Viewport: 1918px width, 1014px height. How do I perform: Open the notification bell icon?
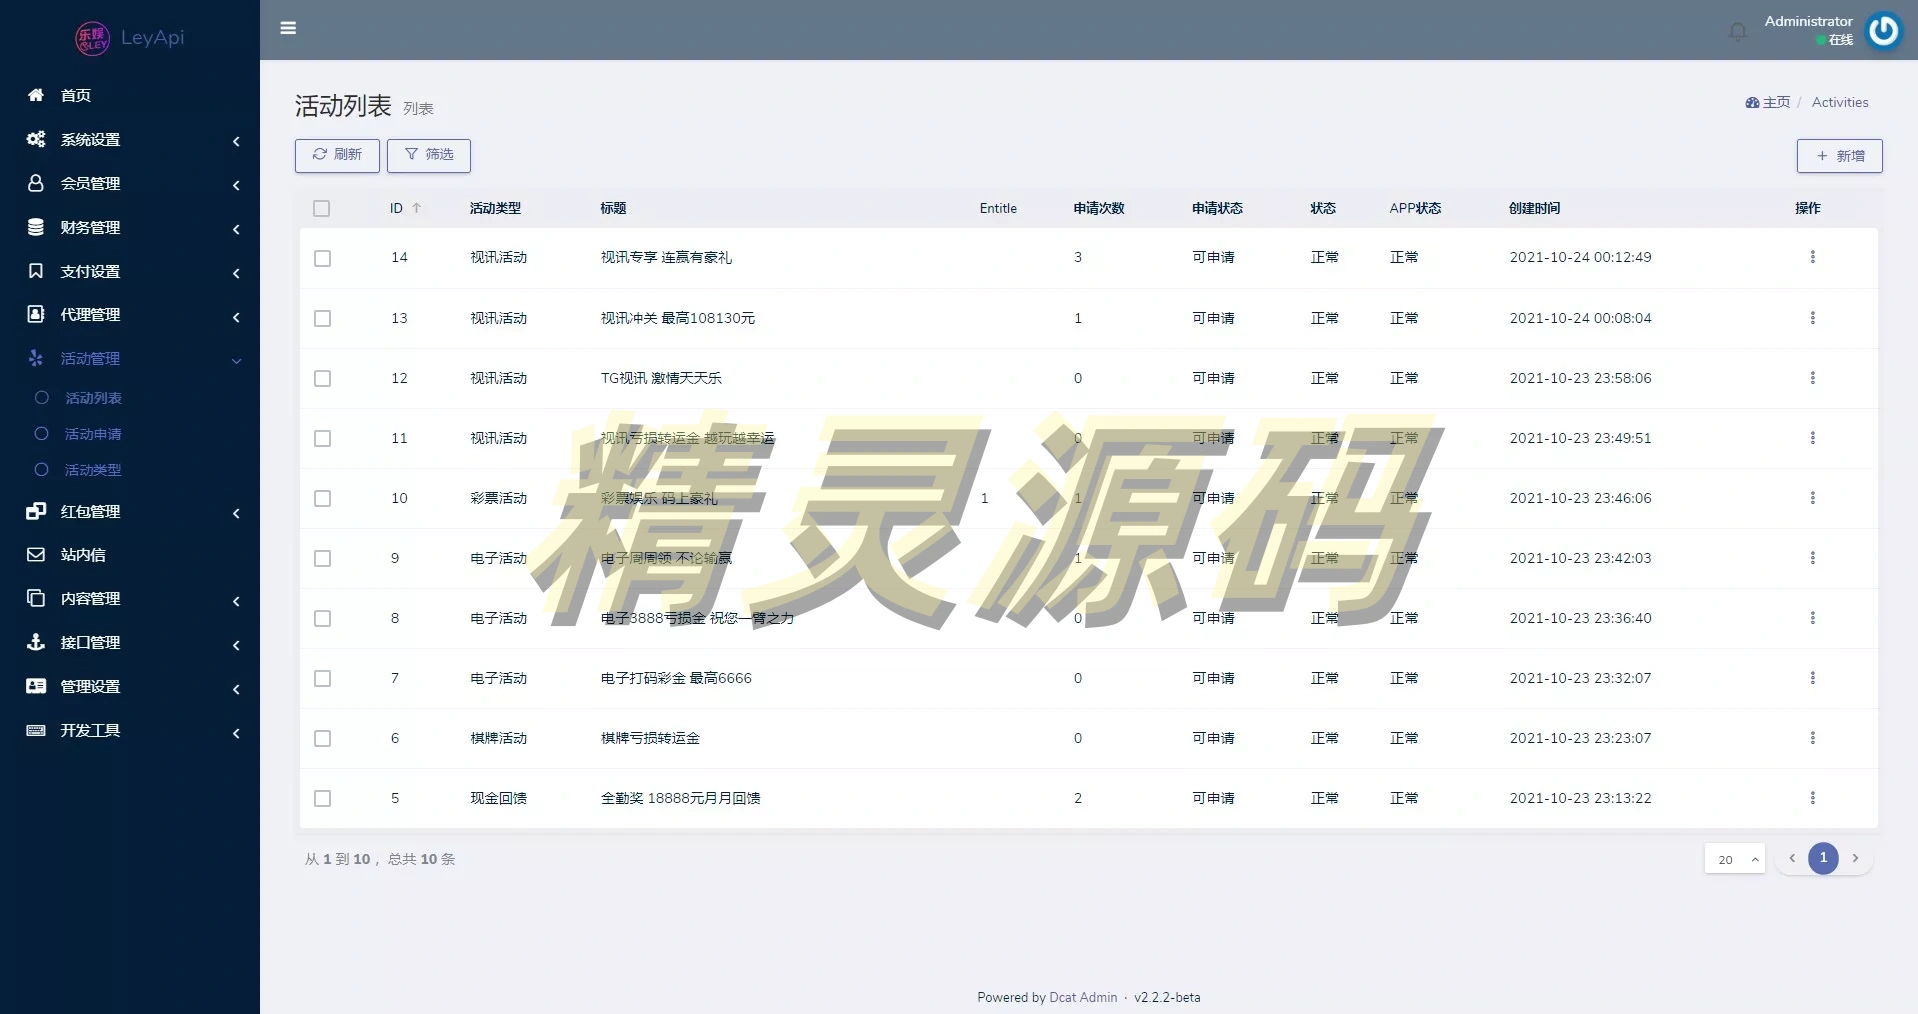[x=1738, y=31]
